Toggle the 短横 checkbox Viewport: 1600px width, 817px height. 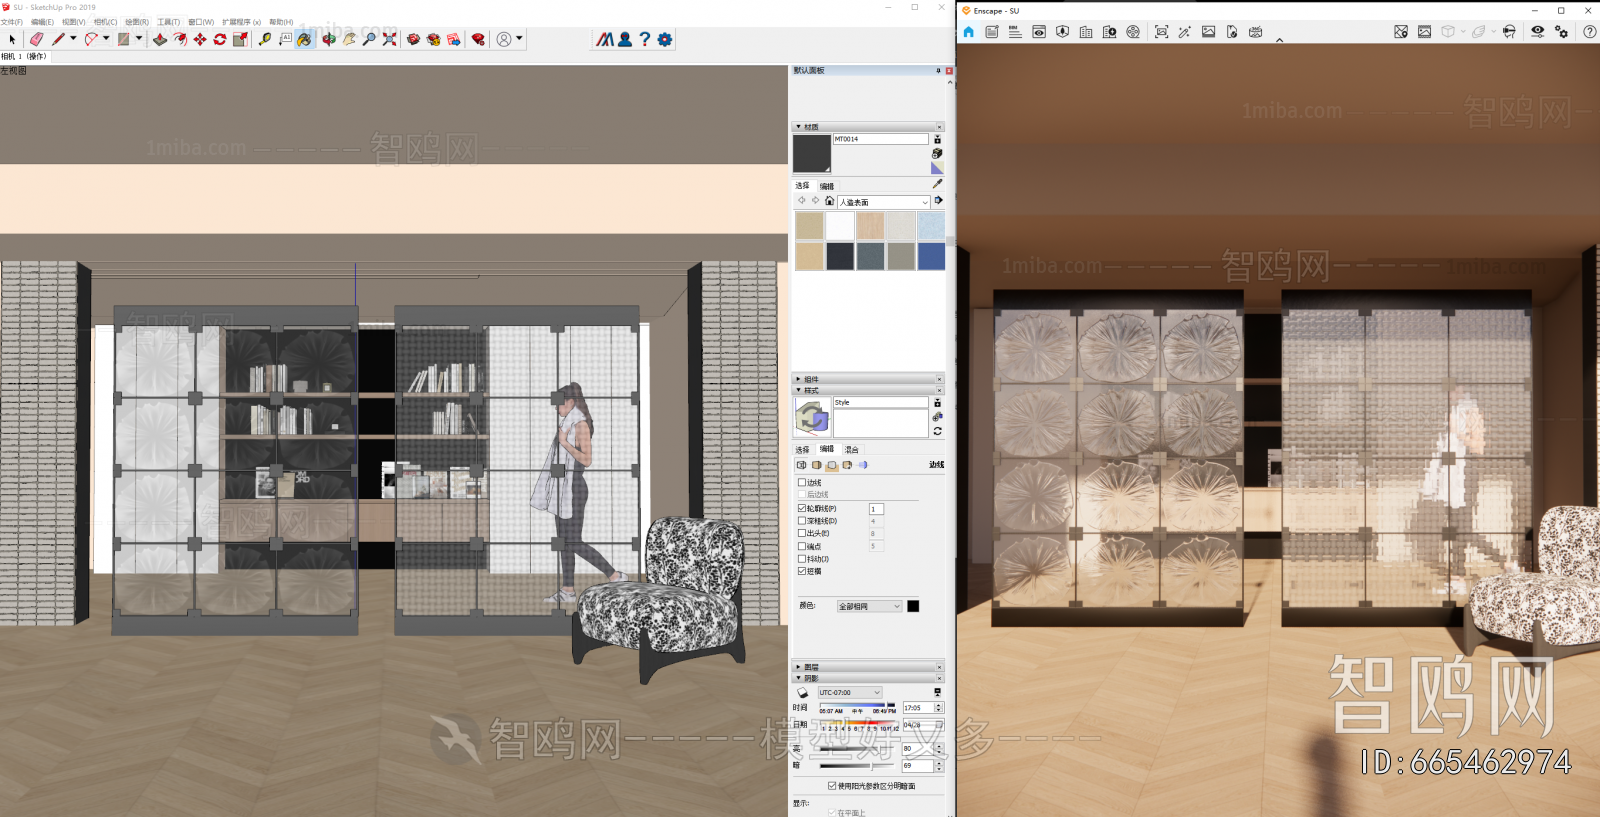tap(802, 571)
